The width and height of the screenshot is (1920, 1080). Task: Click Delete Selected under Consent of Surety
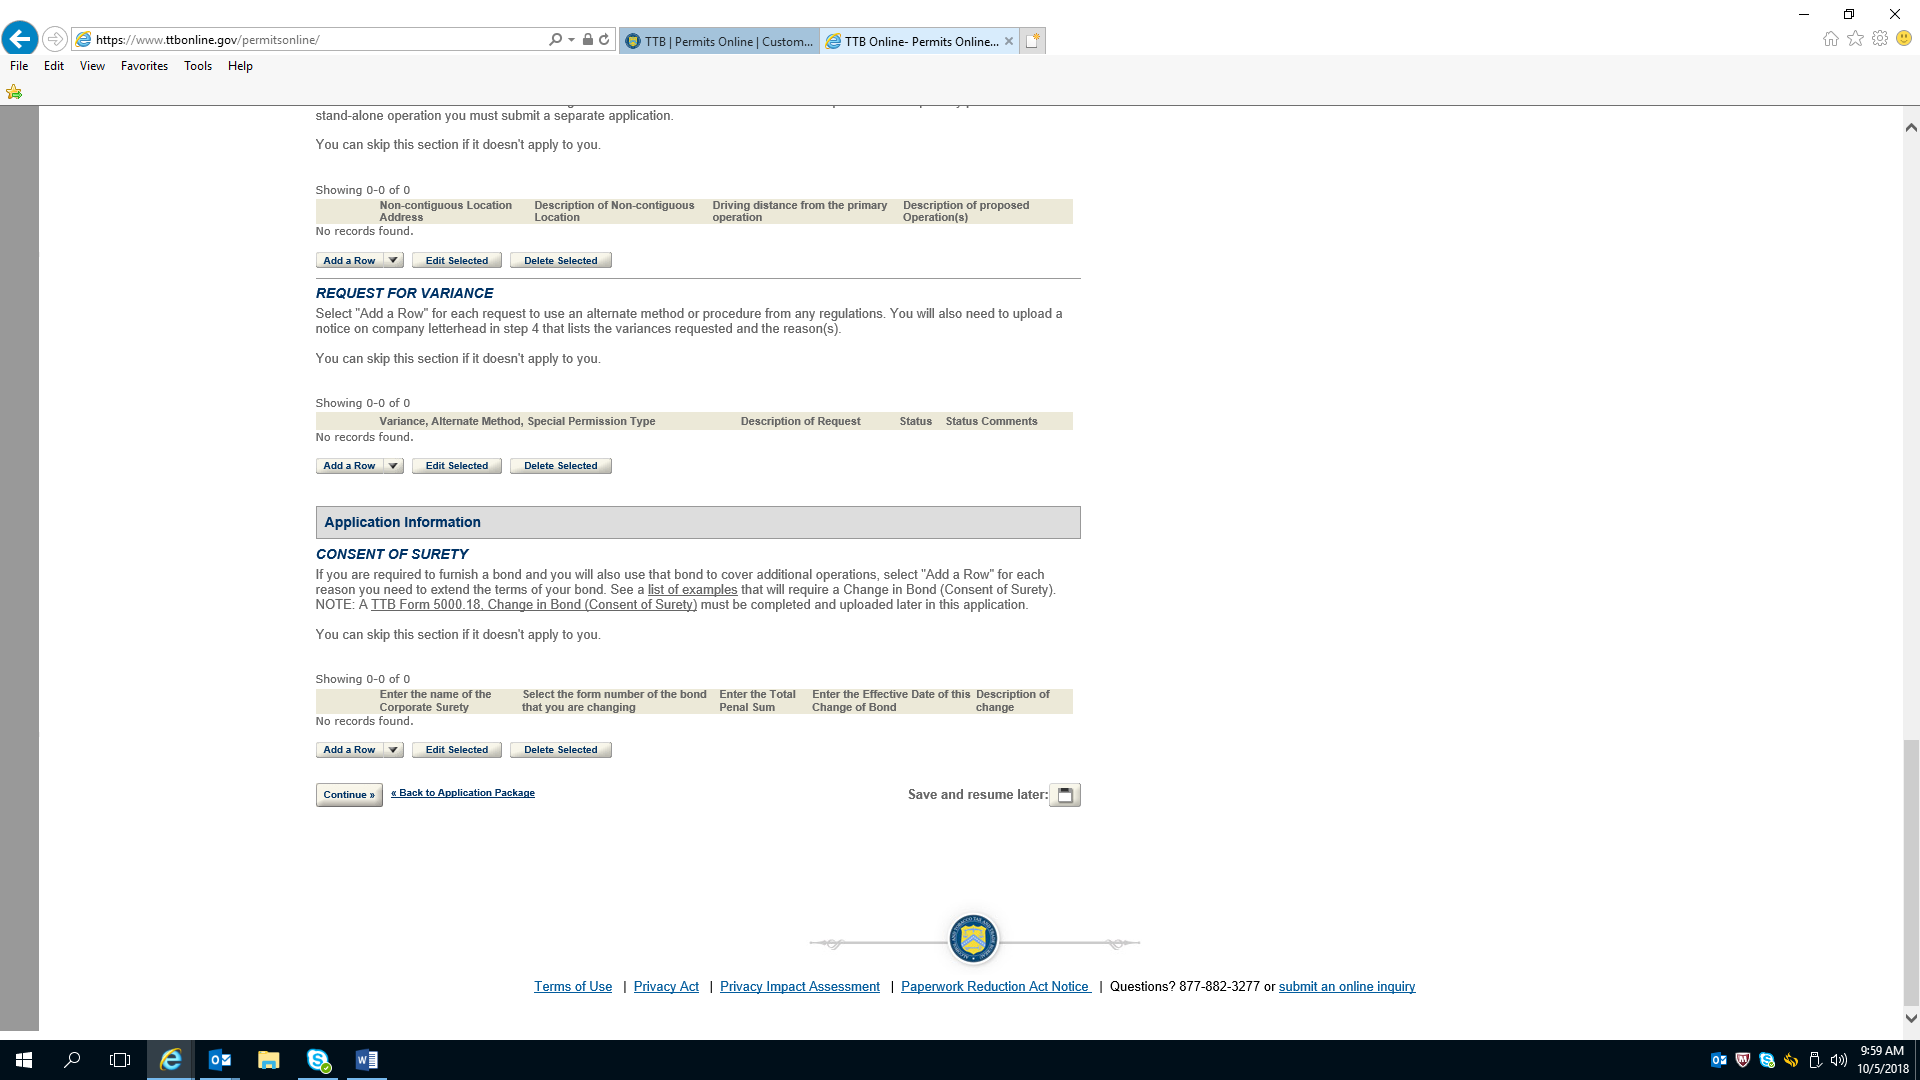pos(560,750)
